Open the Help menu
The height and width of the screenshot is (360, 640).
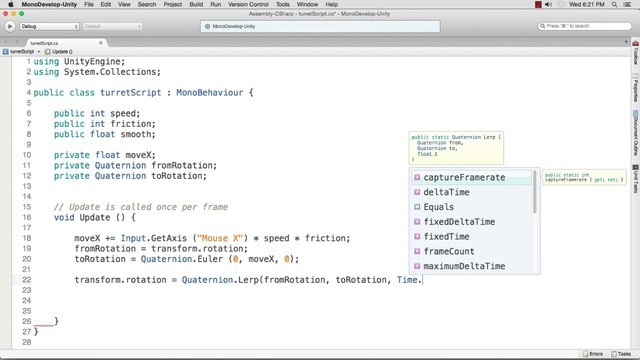coord(331,4)
